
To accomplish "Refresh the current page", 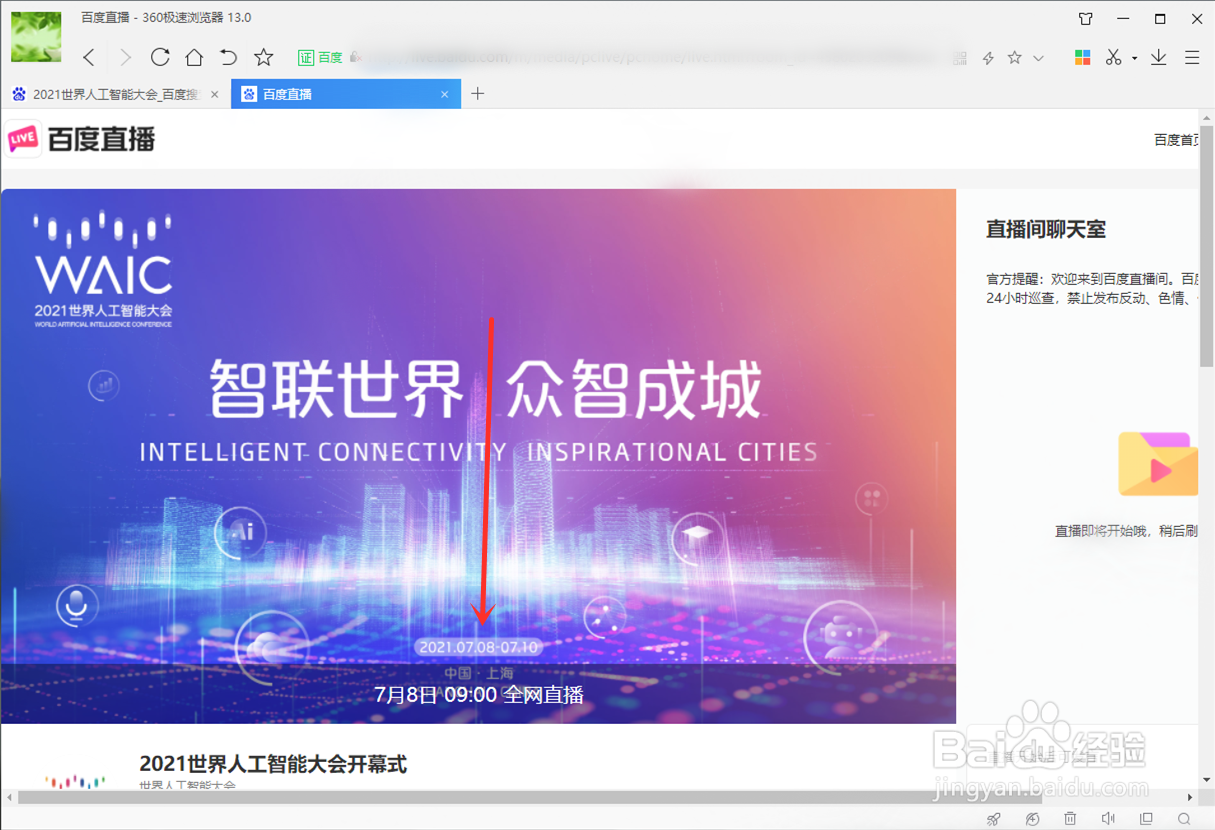I will click(160, 57).
